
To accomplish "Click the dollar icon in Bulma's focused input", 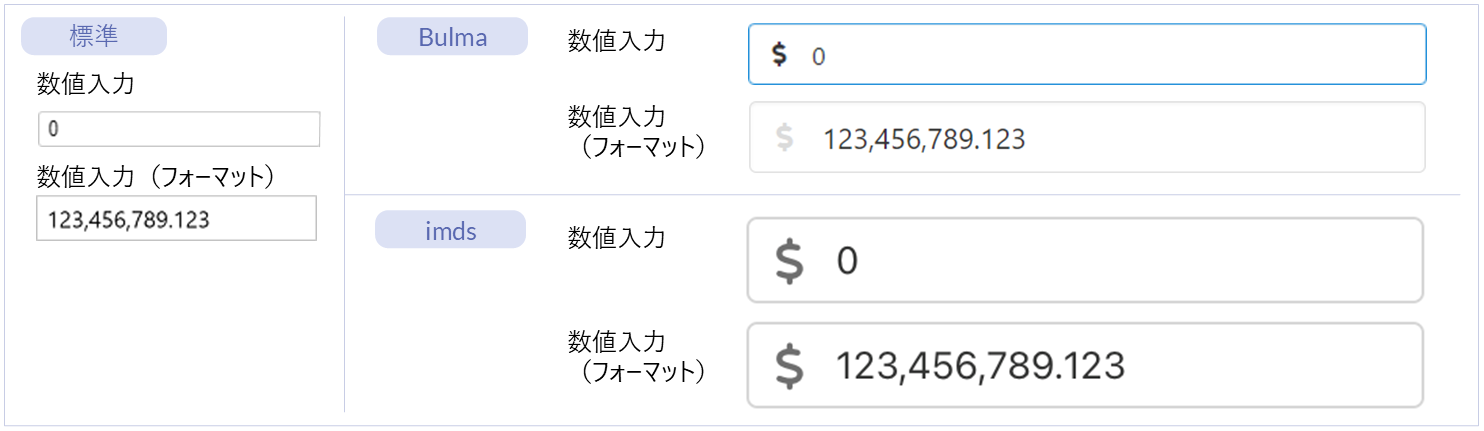I will (x=779, y=55).
